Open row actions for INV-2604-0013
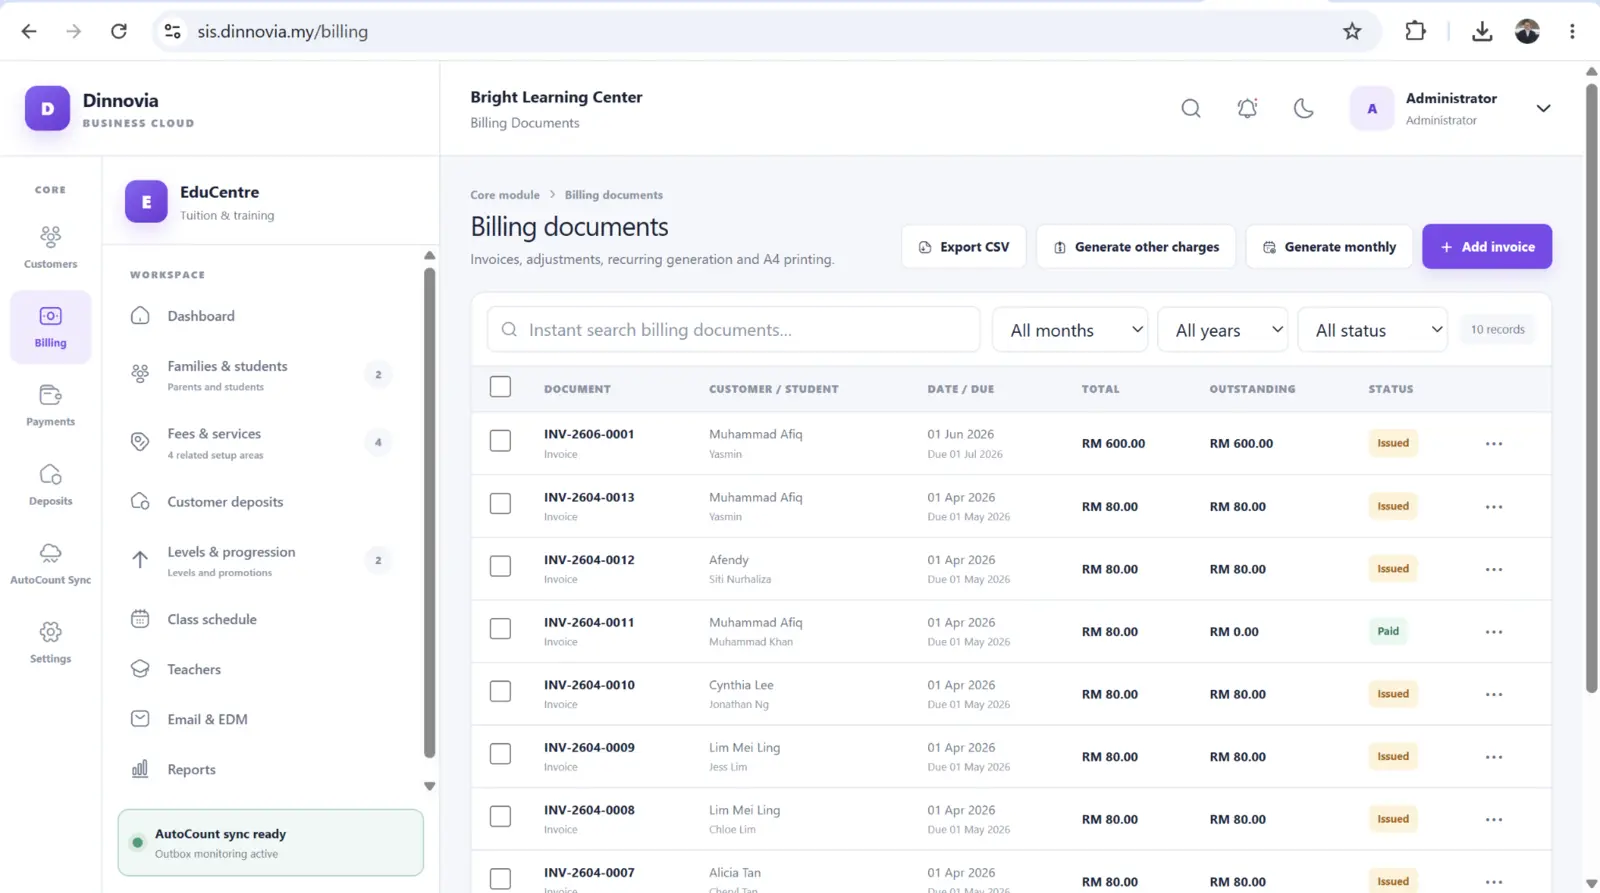The width and height of the screenshot is (1600, 893). click(x=1493, y=506)
